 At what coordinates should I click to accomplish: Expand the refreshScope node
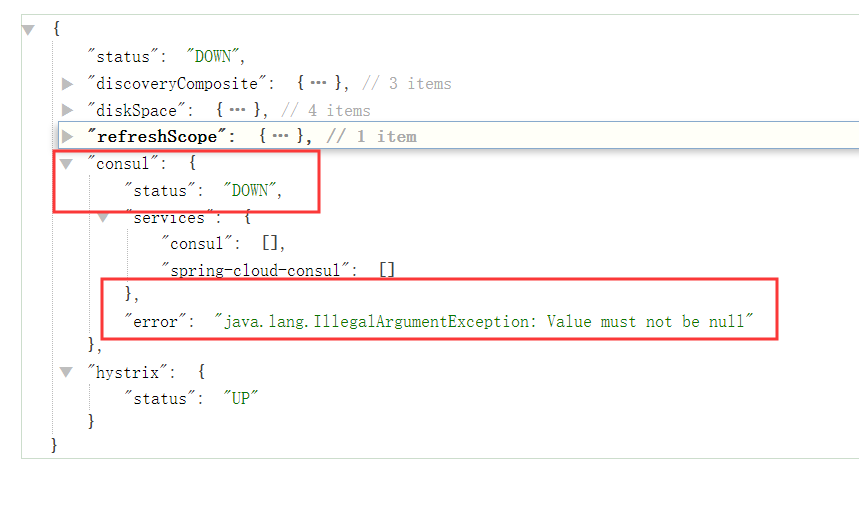[x=67, y=136]
